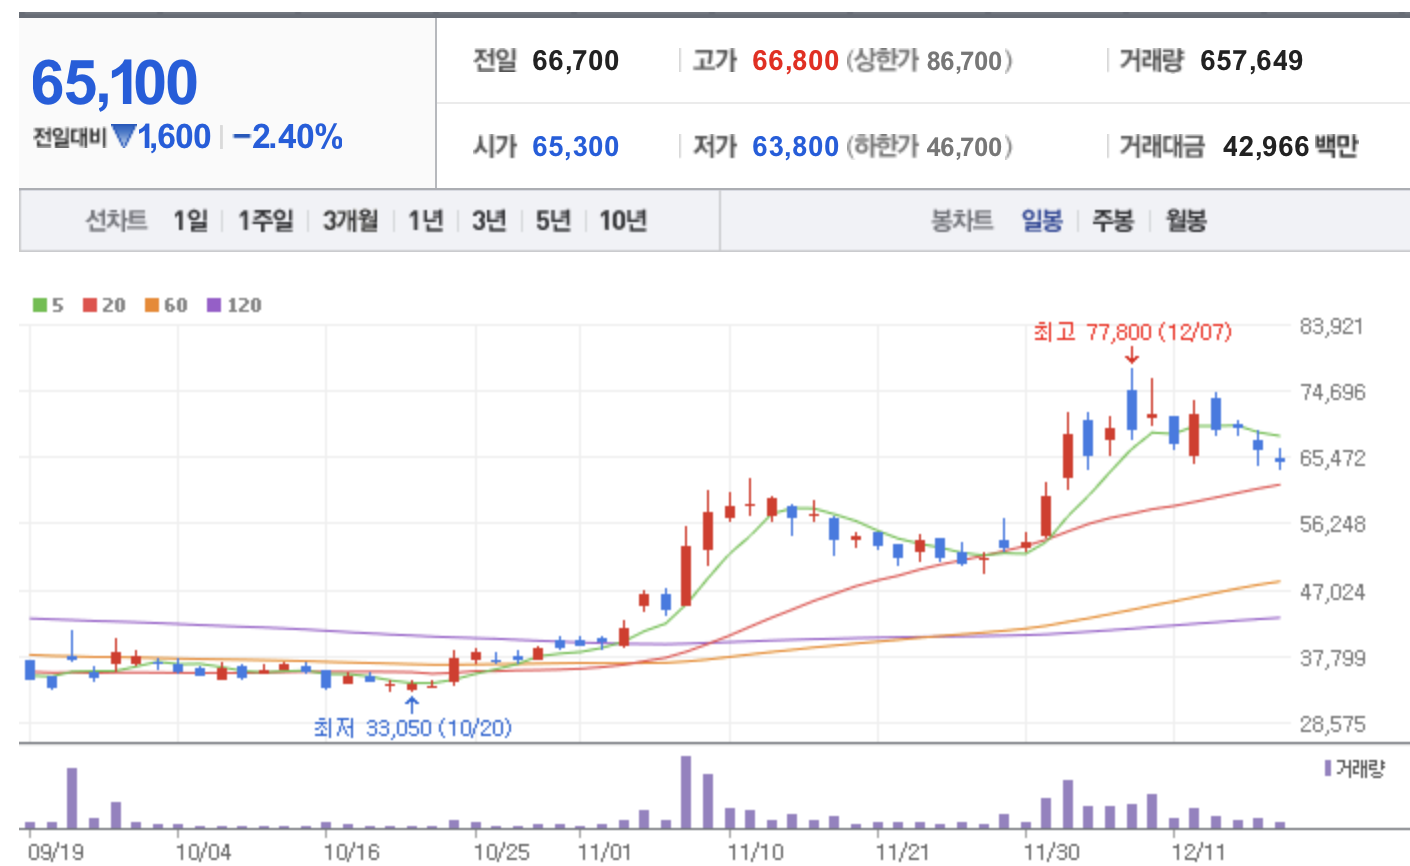Switch candlestick chart to 주봉
Viewport: 1410px width, 866px height.
1113,220
